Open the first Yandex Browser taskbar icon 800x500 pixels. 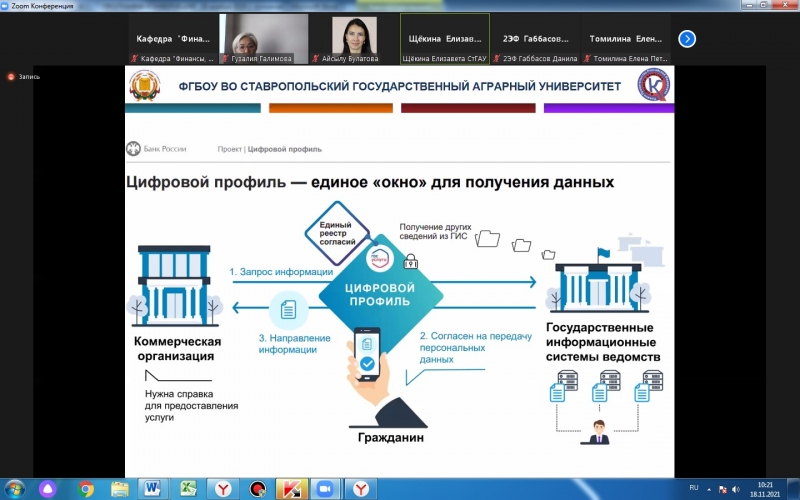pyautogui.click(x=222, y=489)
